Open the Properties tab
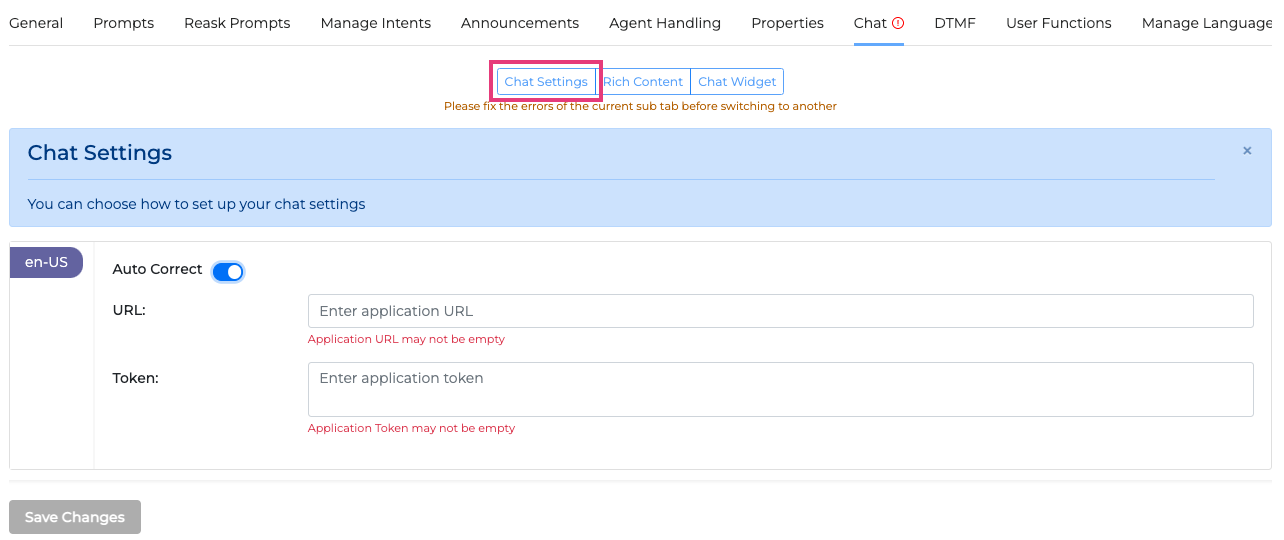Screen dimensions: 1284x540 tap(788, 23)
